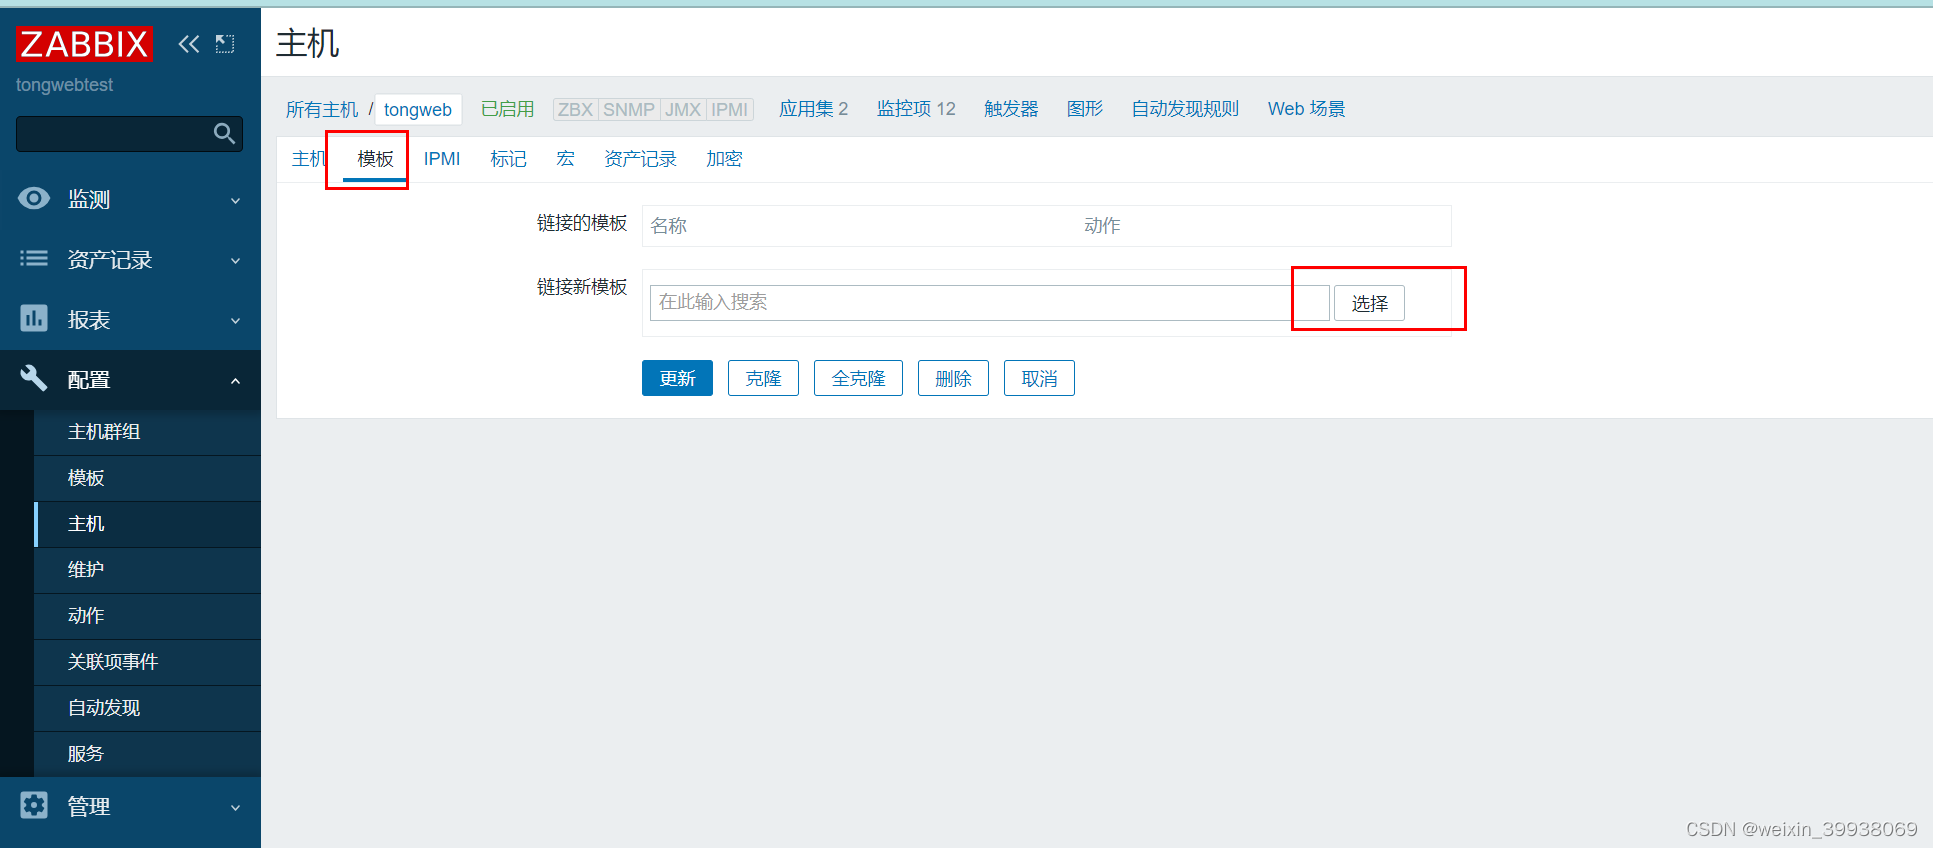Click the chart icon for 报表
This screenshot has height=848, width=1933.
34,318
